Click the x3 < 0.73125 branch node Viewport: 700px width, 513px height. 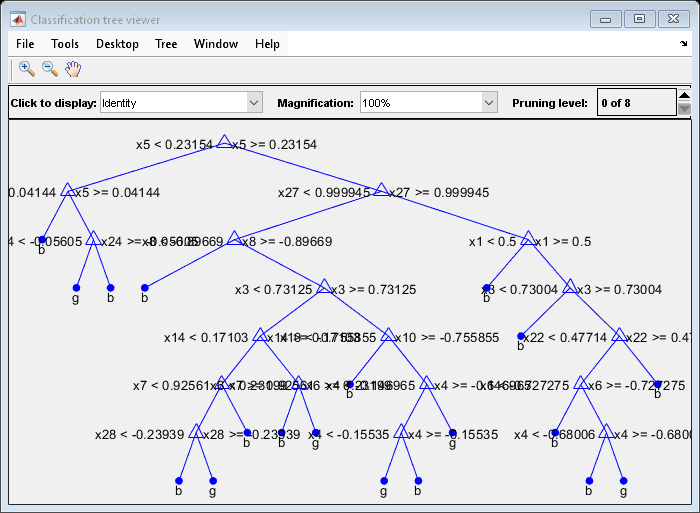(325, 287)
